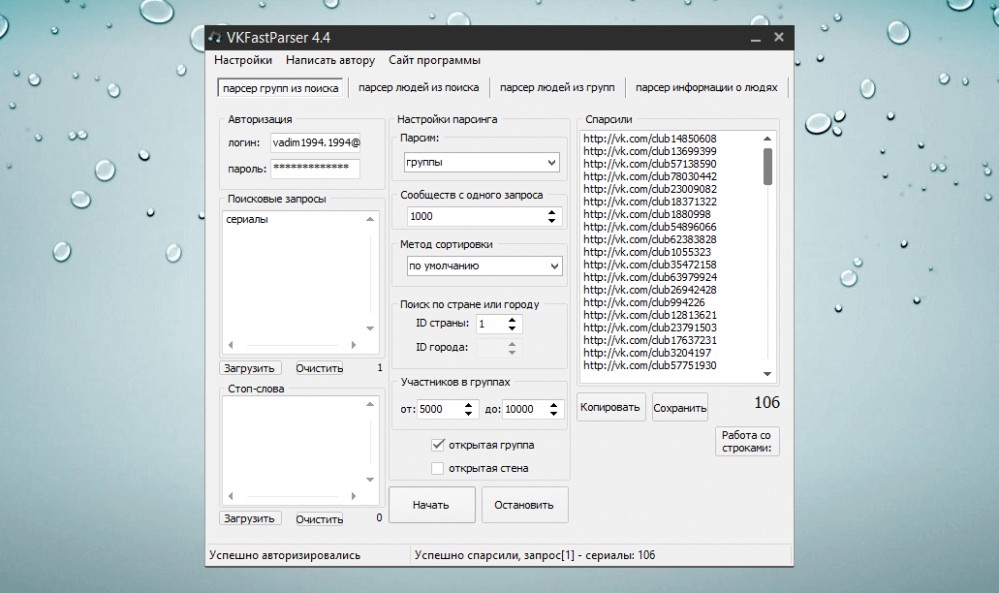The height and width of the screenshot is (593, 999).
Task: Click in the Поисковые запросы text area
Action: (x=299, y=282)
